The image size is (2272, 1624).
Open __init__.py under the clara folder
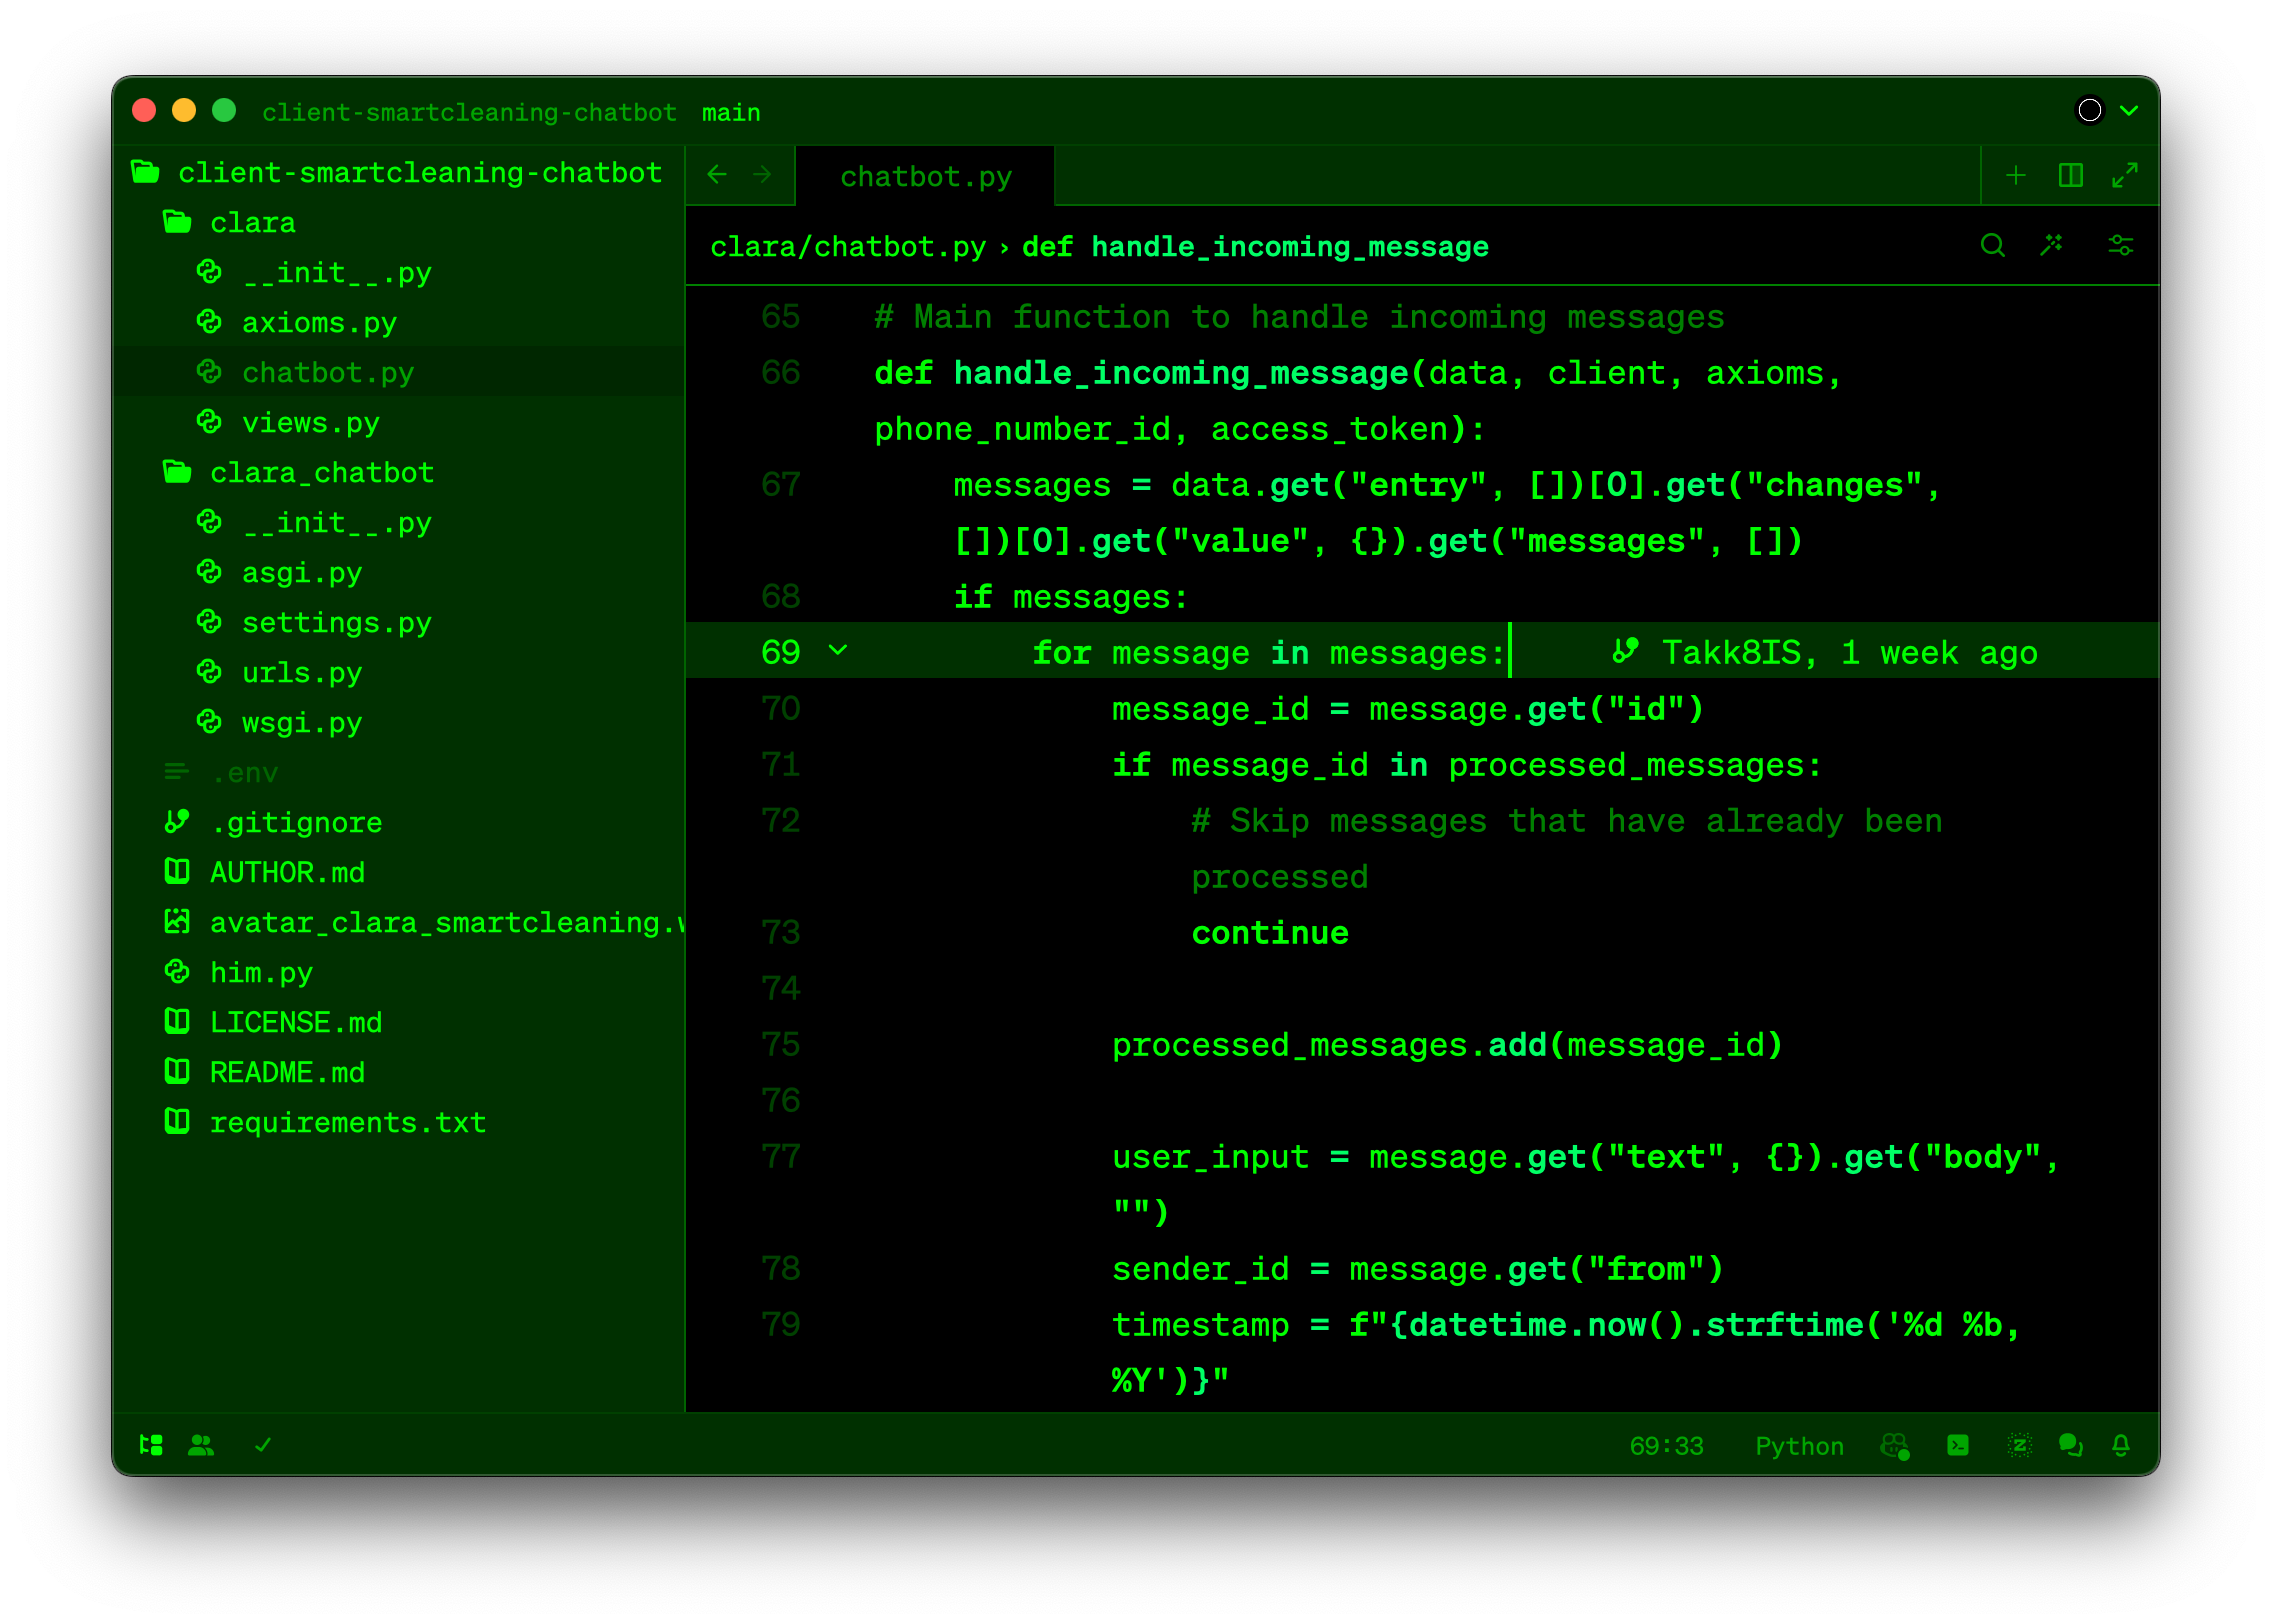(398, 272)
